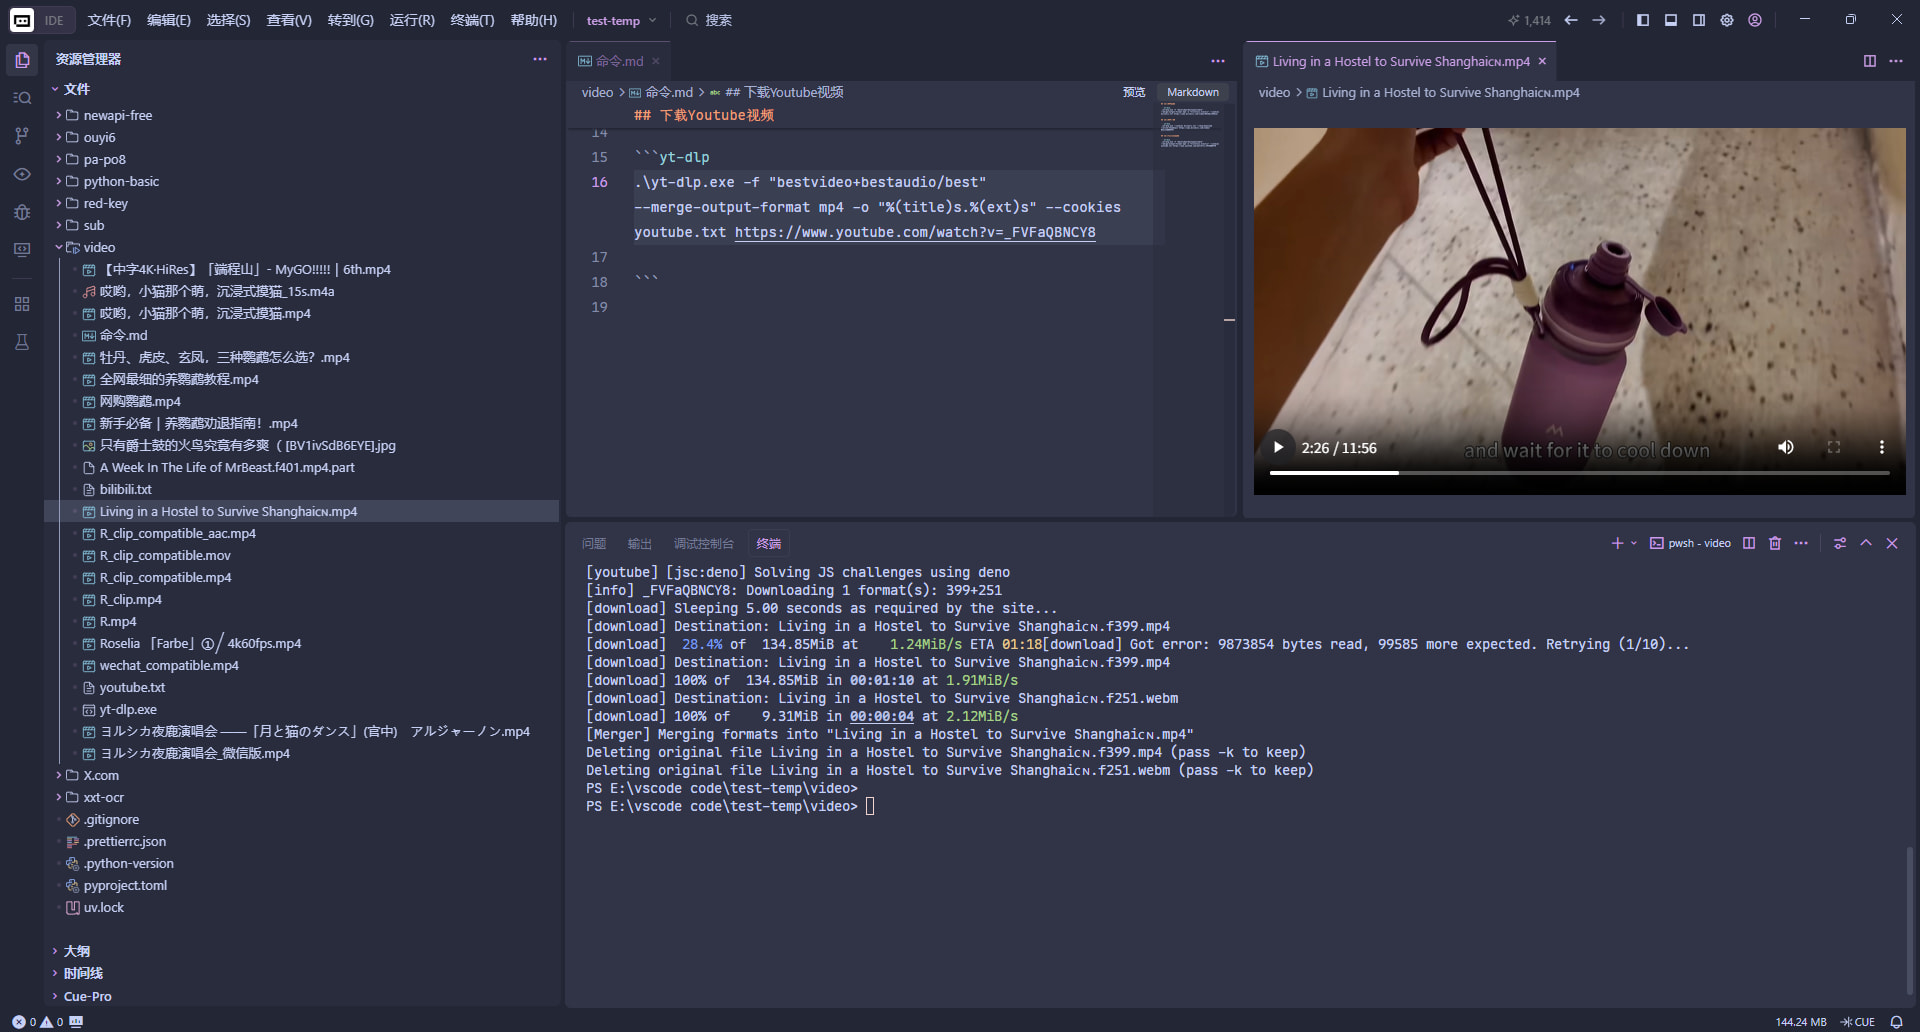Toggle the bottom panel layout

[1671, 20]
